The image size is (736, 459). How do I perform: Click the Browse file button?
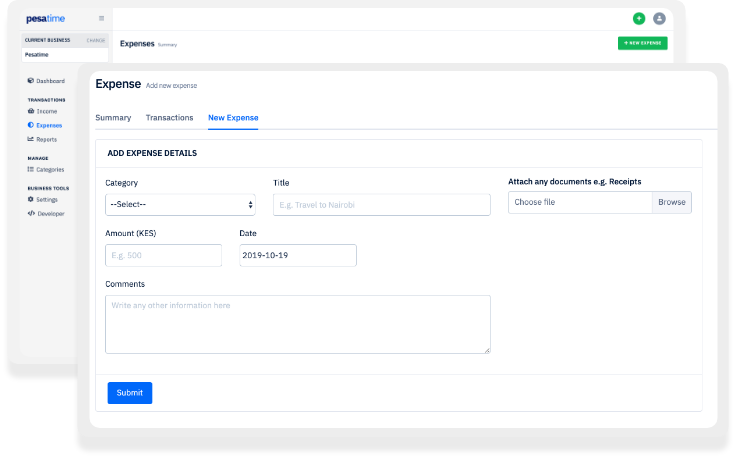click(672, 202)
